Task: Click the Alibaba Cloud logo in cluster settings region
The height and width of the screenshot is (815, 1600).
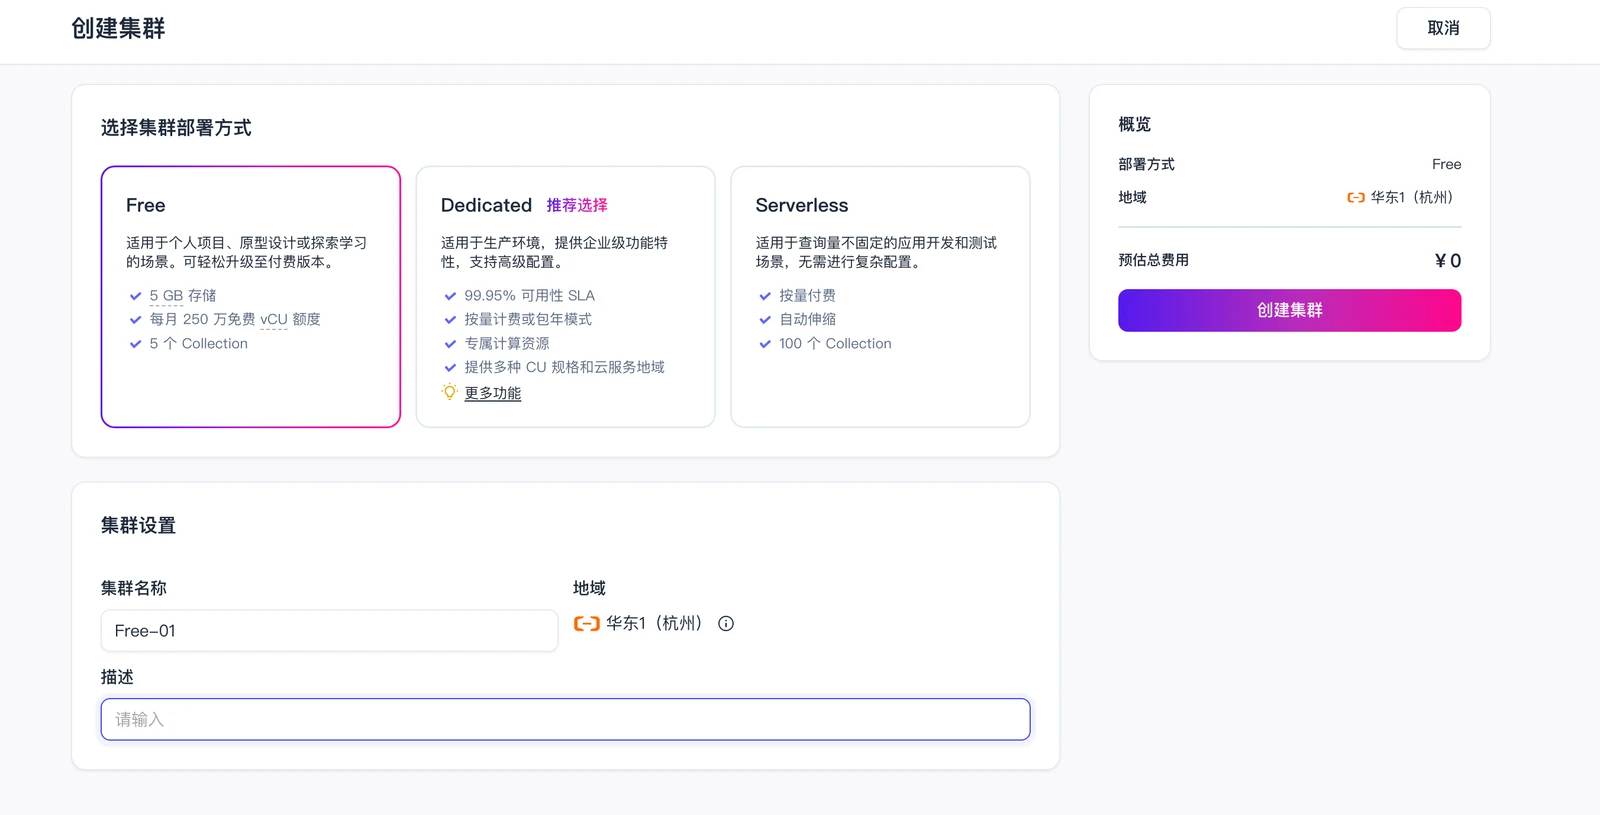Action: (x=586, y=623)
